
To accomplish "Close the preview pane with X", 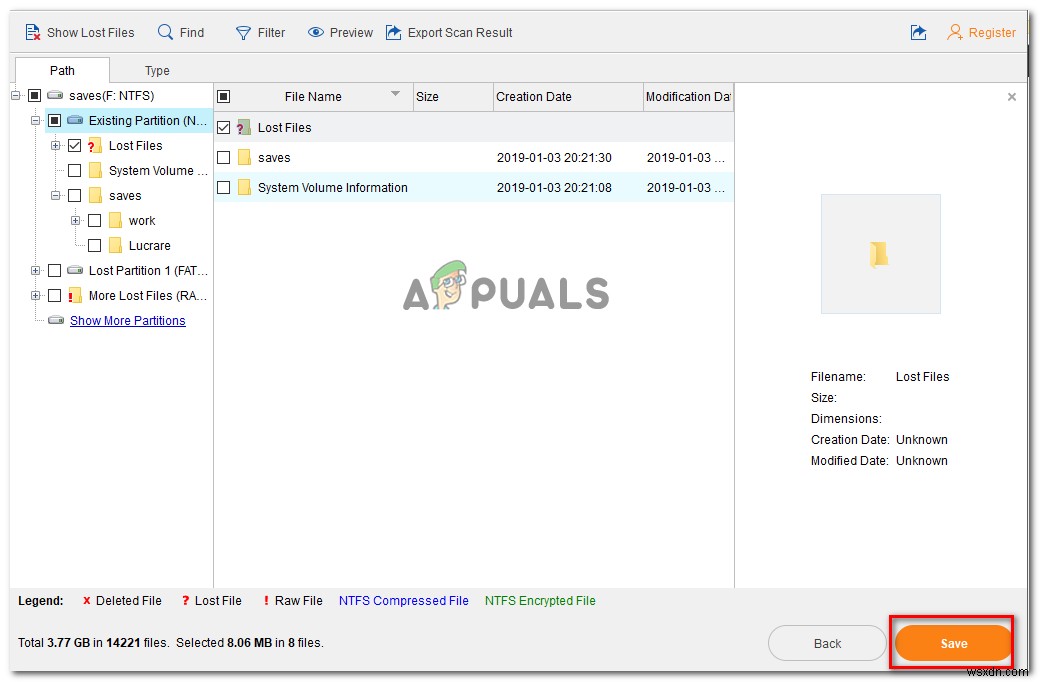I will tap(1011, 97).
